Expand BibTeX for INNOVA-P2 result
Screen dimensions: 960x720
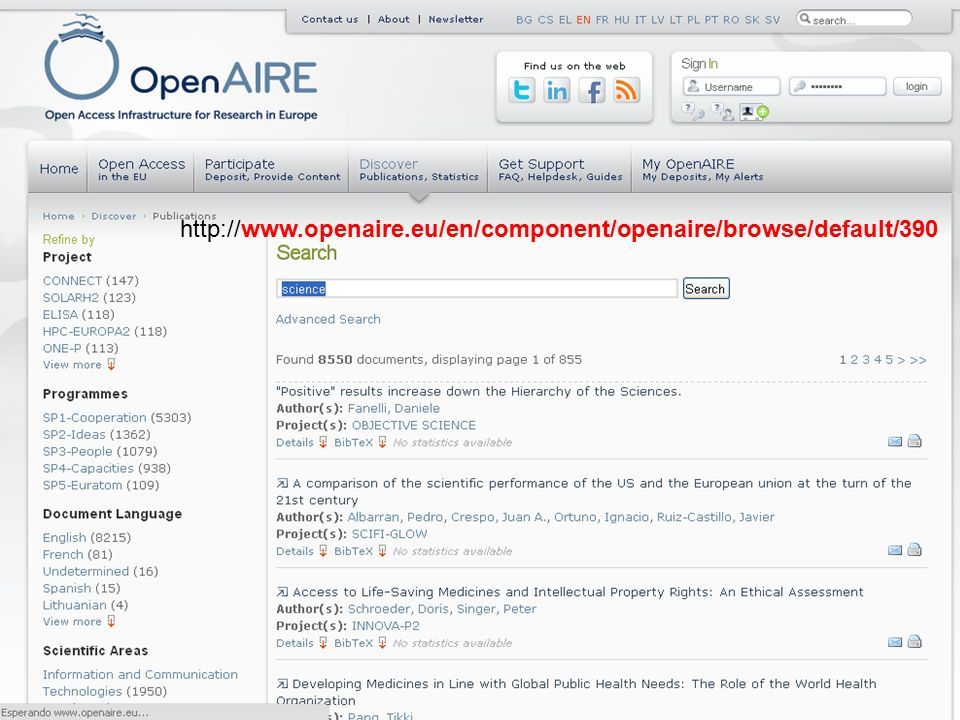tap(360, 643)
